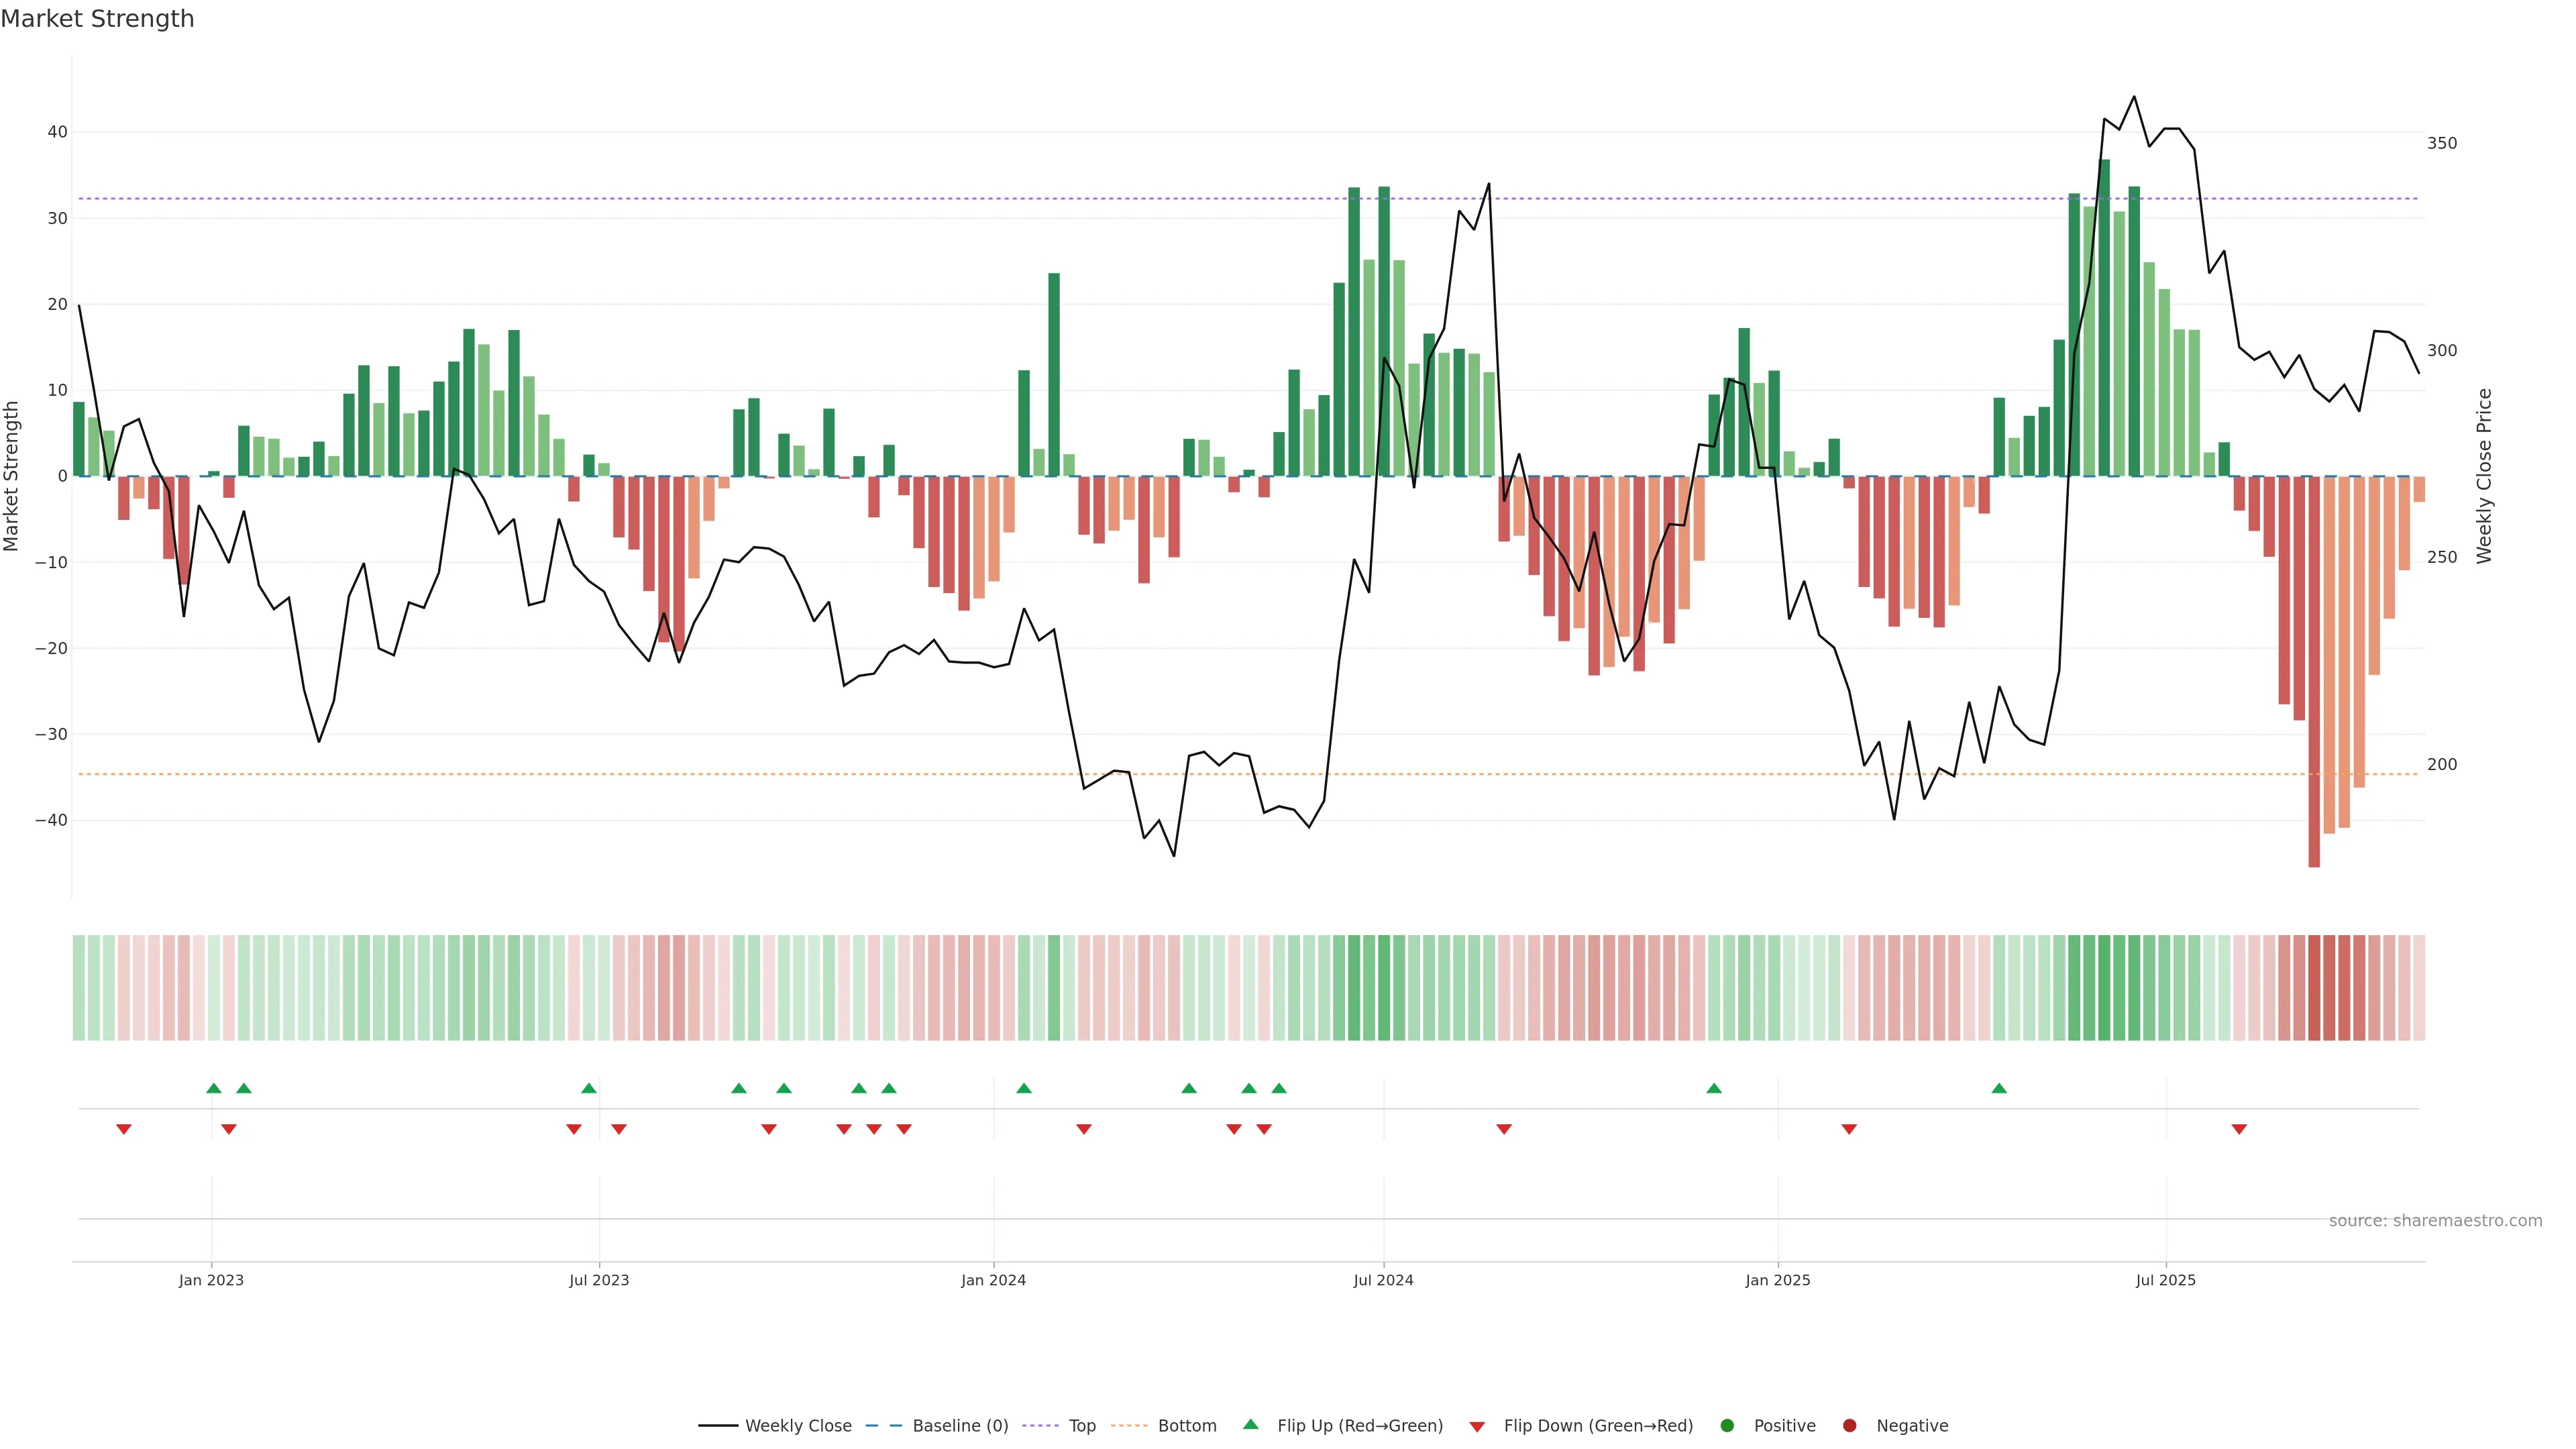Click the Weekly Close Price axis title
This screenshot has height=1449, width=2576.
(2485, 476)
